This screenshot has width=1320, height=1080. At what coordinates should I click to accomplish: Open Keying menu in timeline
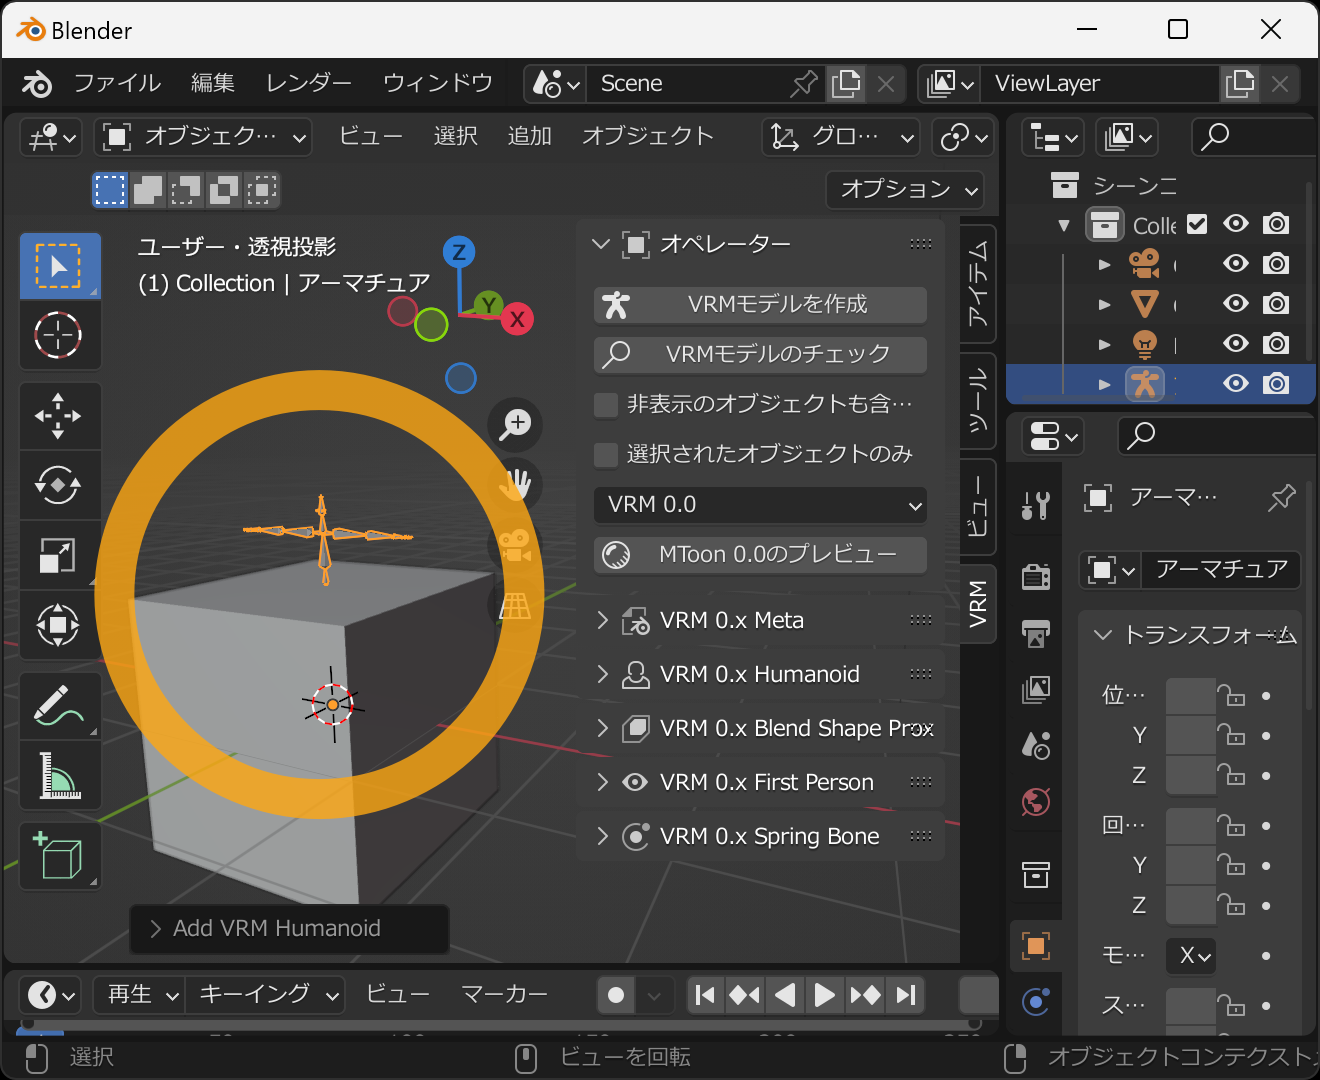pyautogui.click(x=265, y=995)
